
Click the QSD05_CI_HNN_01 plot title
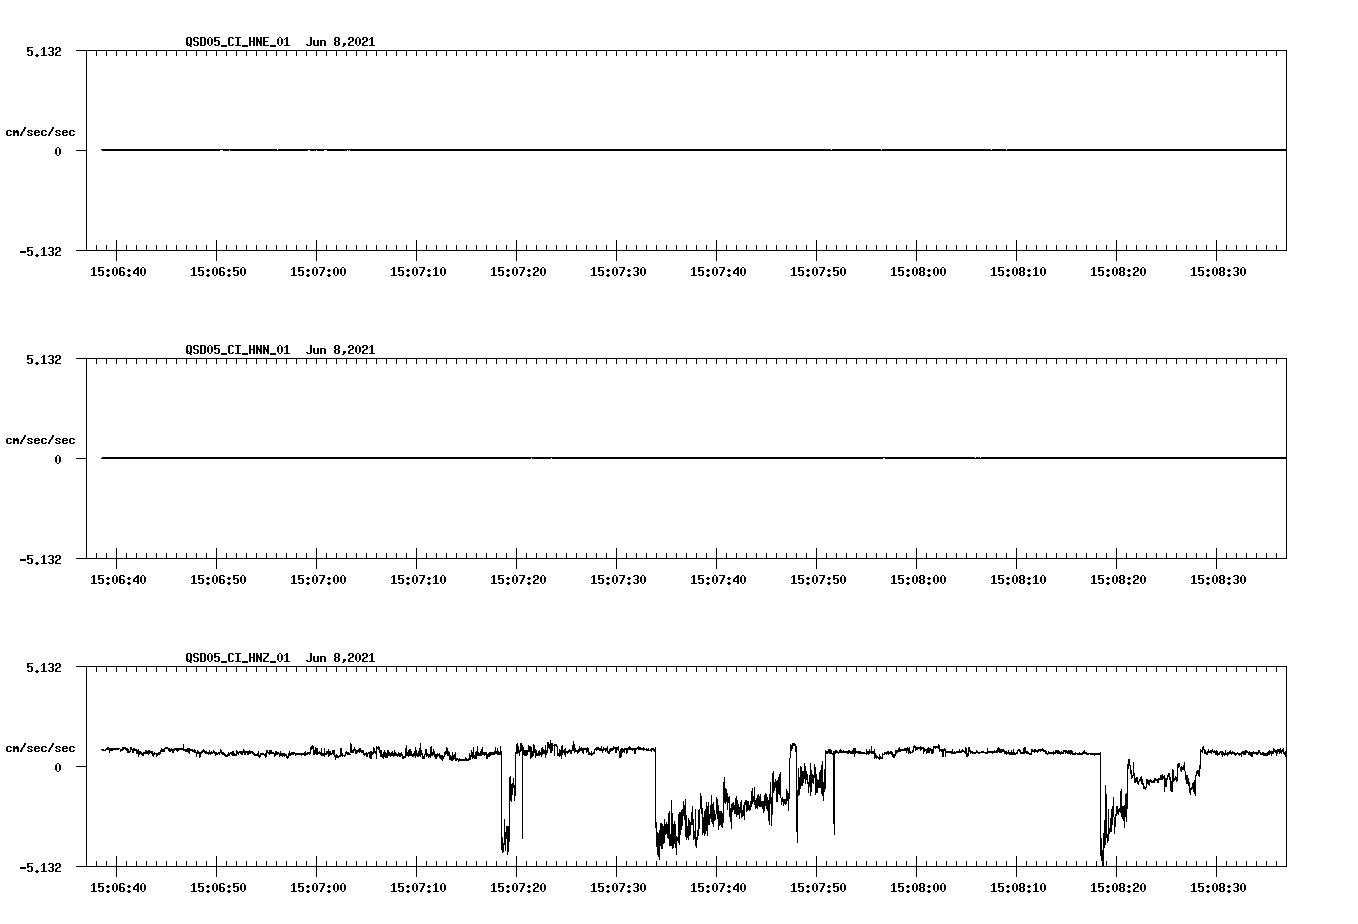280,350
